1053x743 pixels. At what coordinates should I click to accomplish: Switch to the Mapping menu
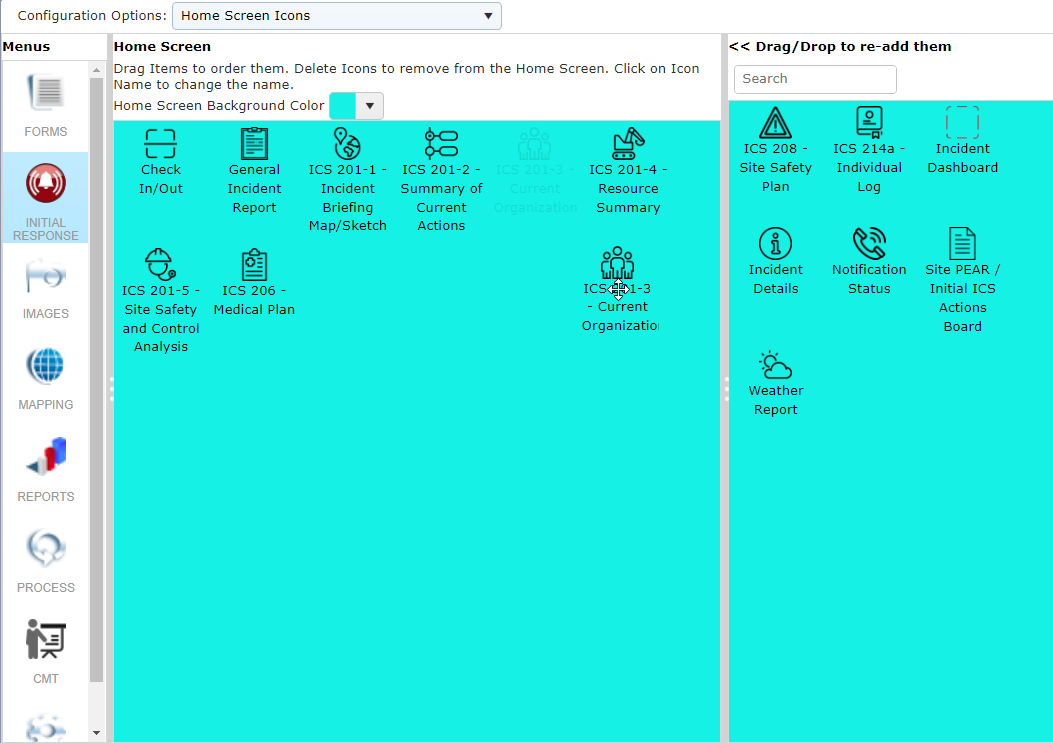pos(46,378)
